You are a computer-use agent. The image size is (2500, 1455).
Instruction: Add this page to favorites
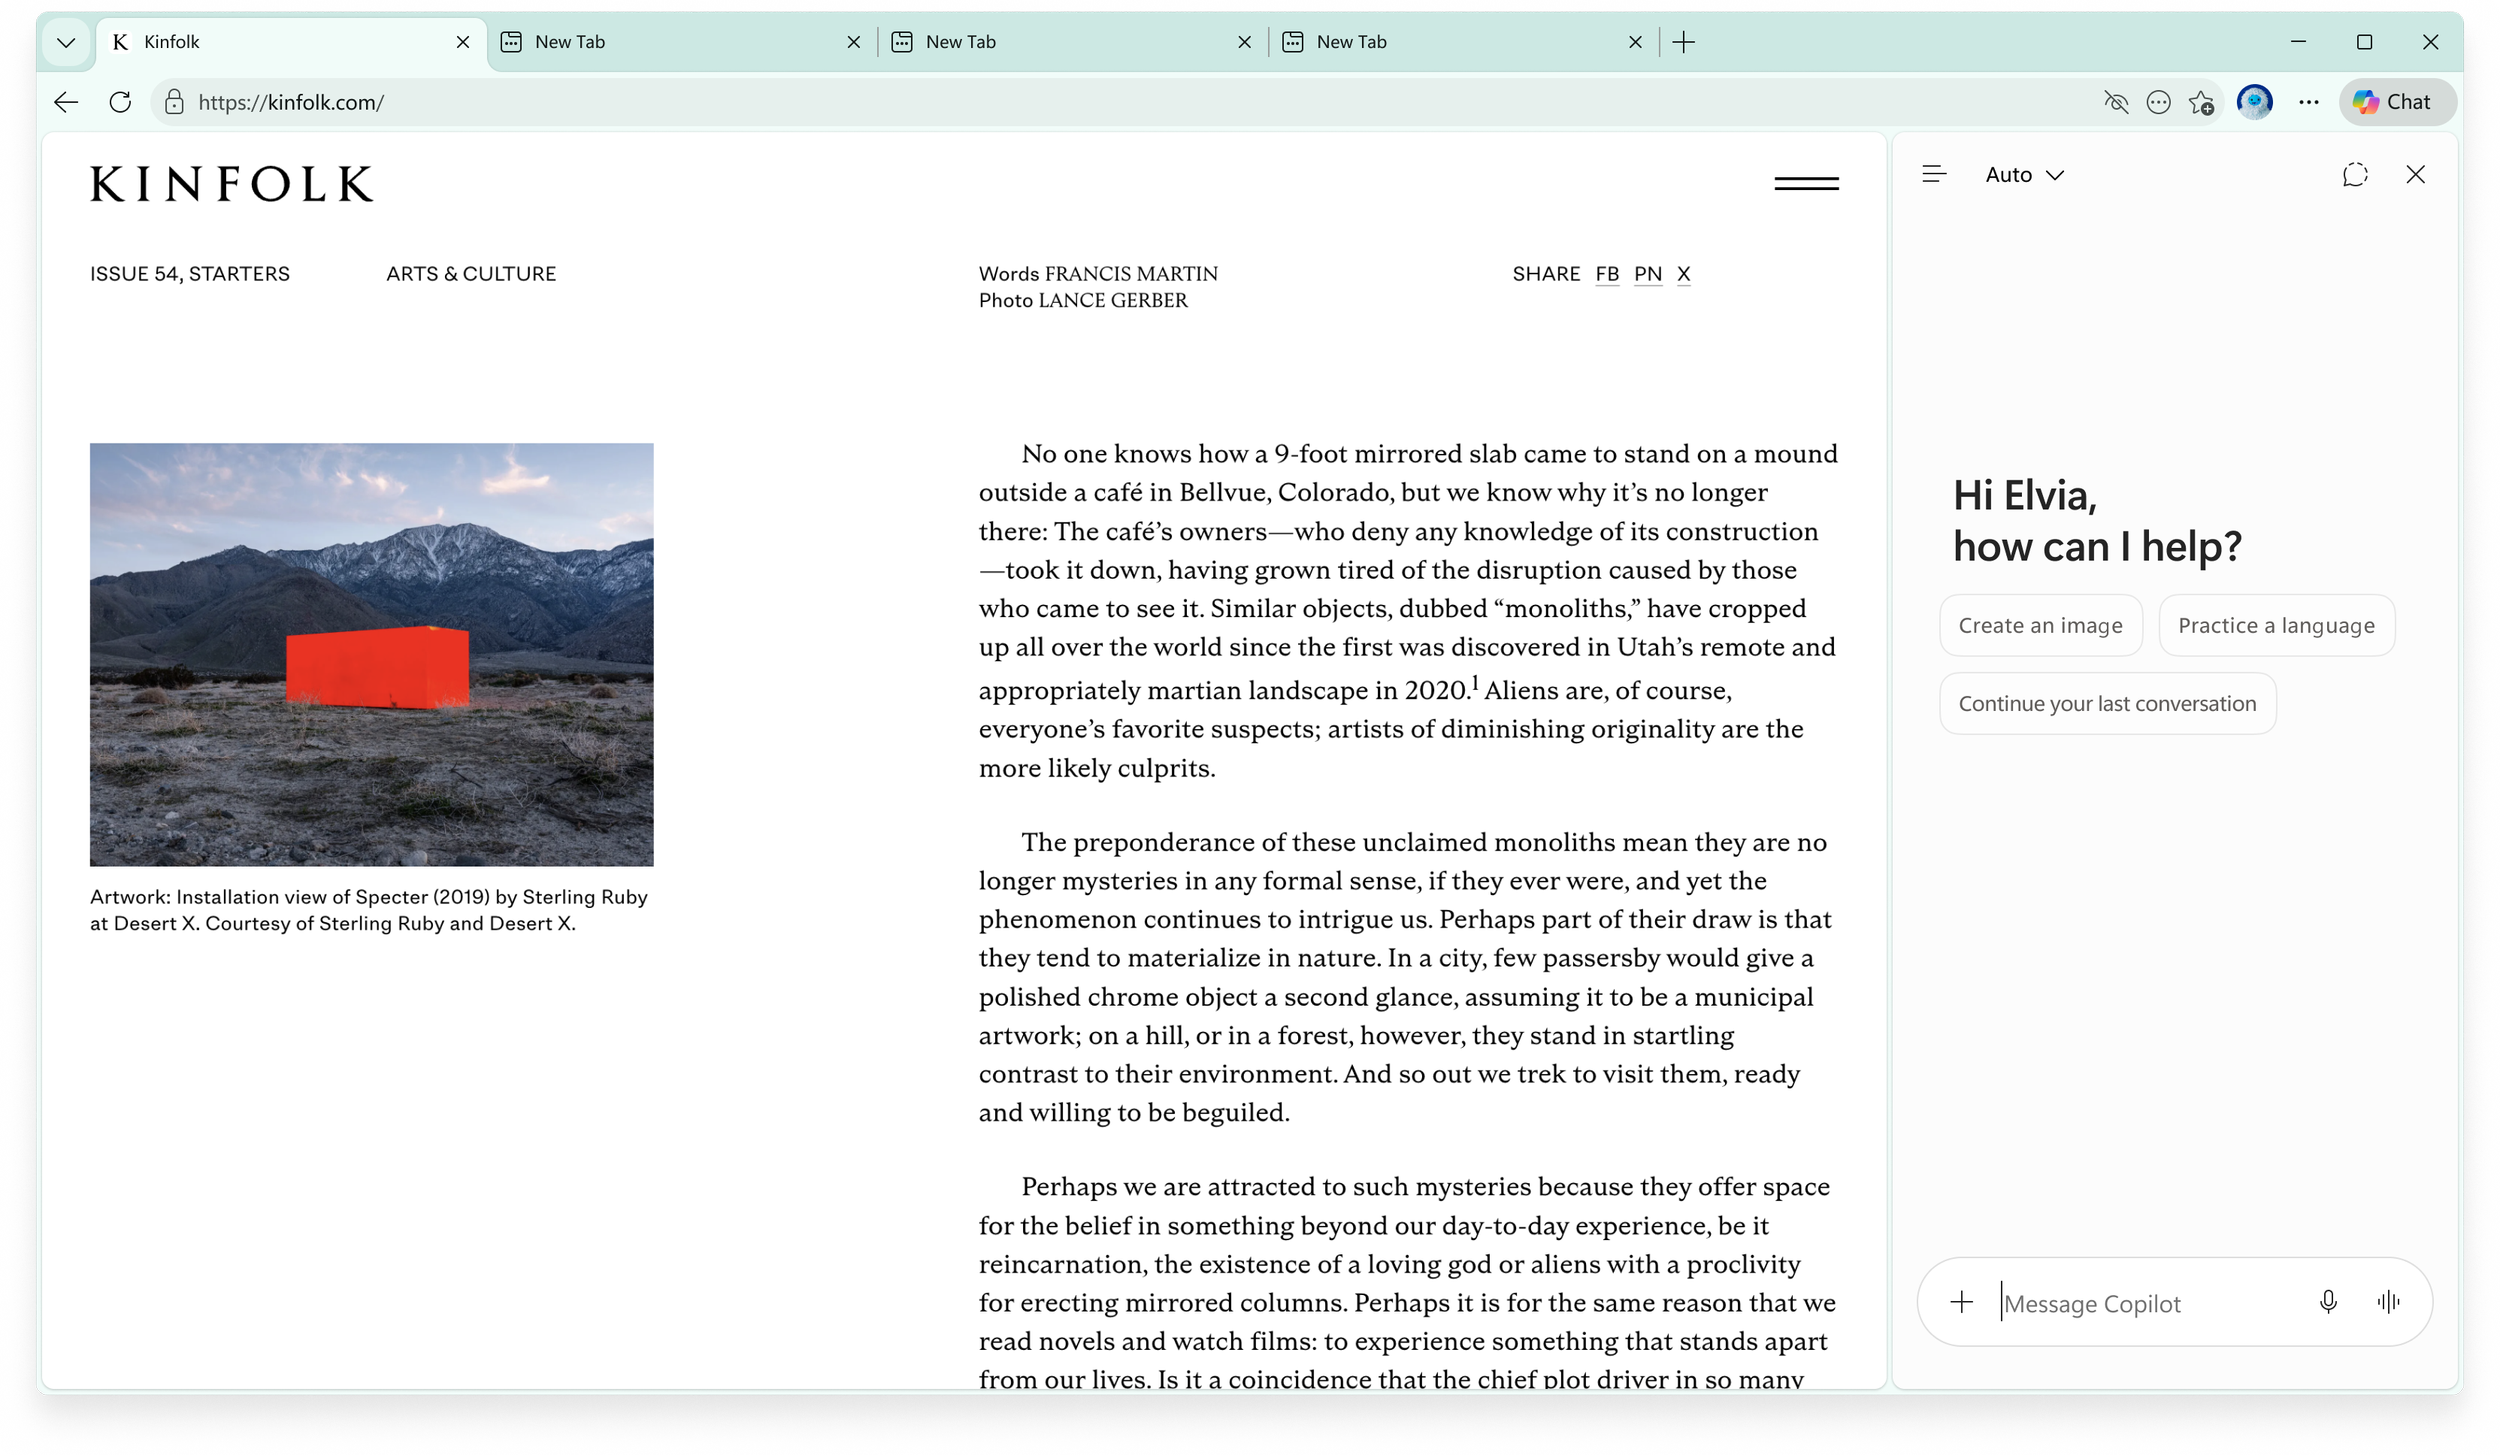tap(2201, 102)
